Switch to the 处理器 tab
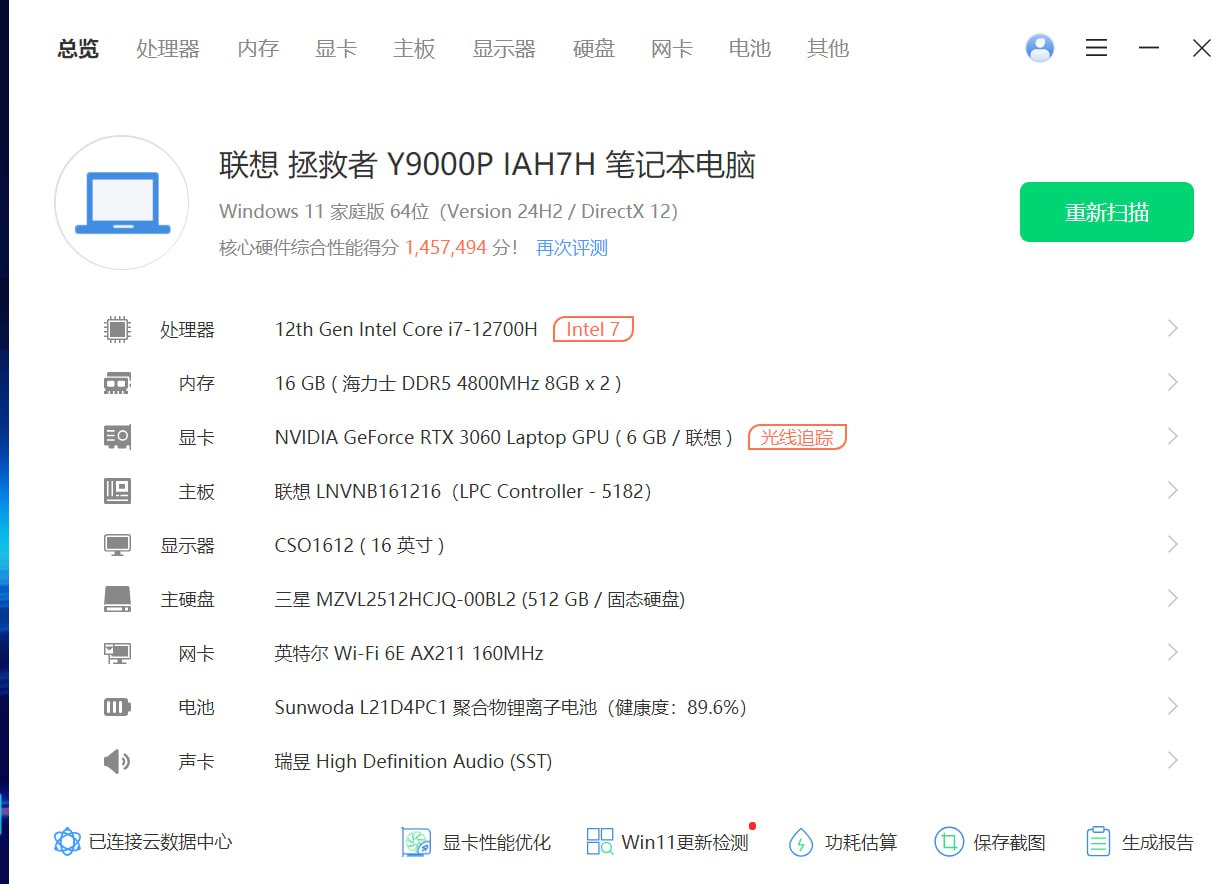1224x884 pixels. coord(168,48)
